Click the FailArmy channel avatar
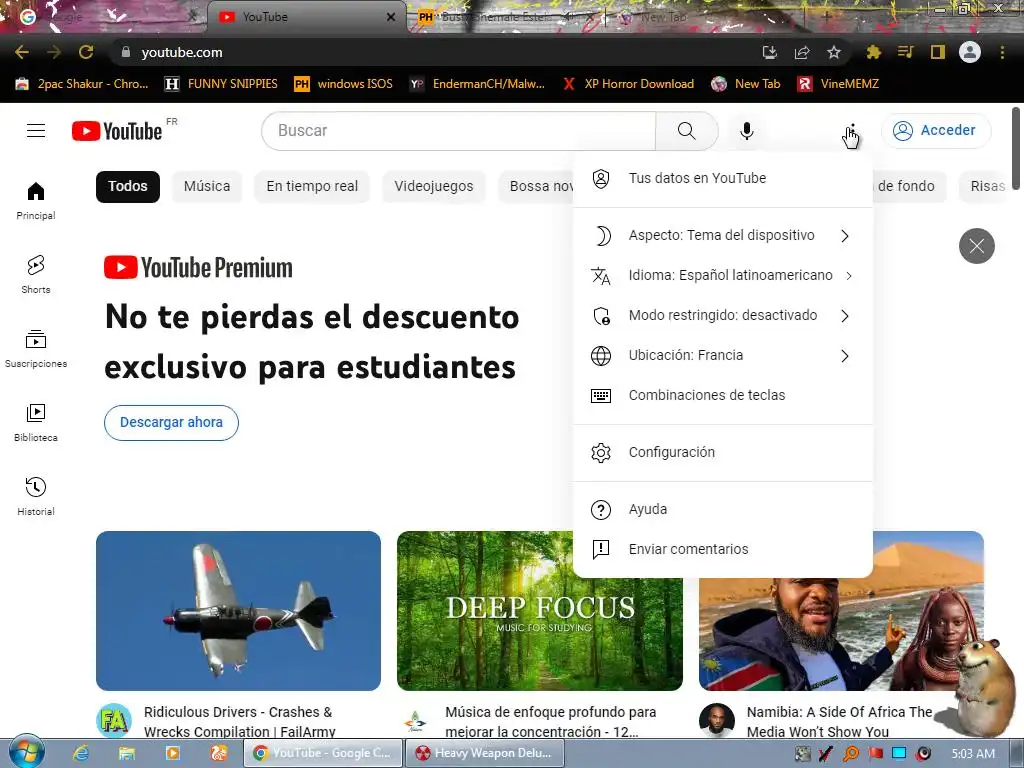Image resolution: width=1024 pixels, height=768 pixels. point(114,721)
